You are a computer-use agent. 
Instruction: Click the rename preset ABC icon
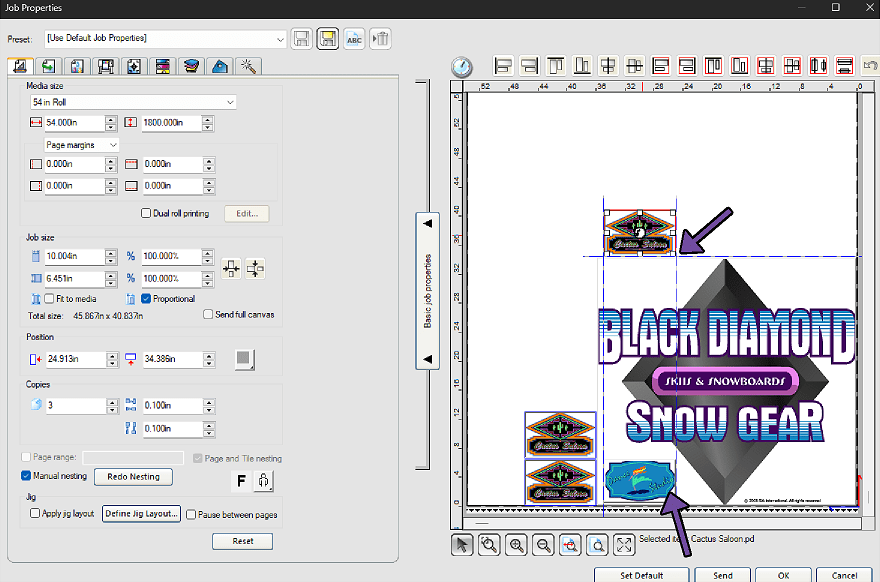pos(354,39)
